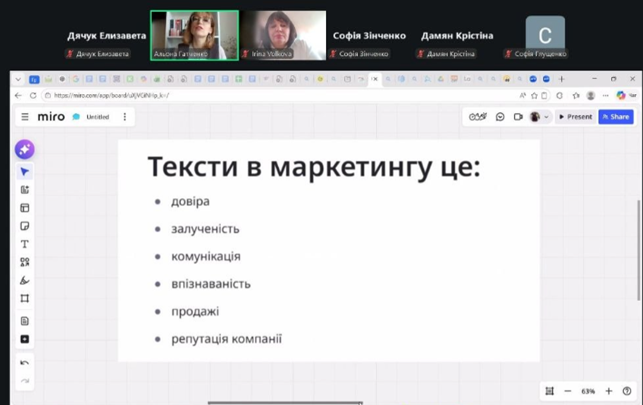This screenshot has height=405, width=643.
Task: Click the Present button
Action: click(x=576, y=117)
